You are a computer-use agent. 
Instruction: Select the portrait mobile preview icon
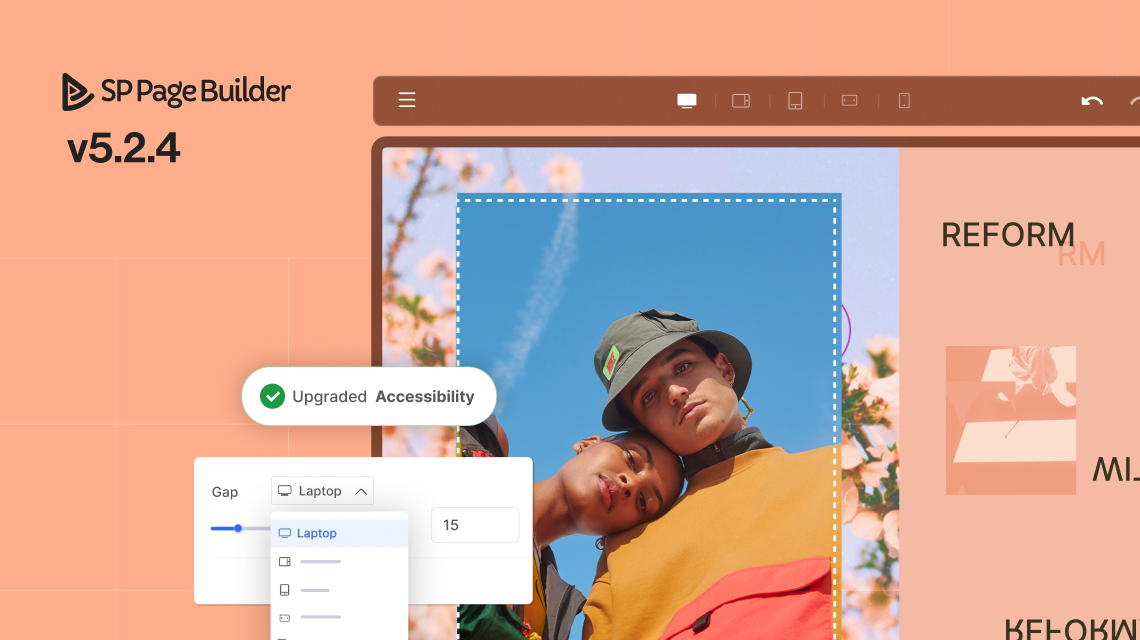(x=904, y=100)
